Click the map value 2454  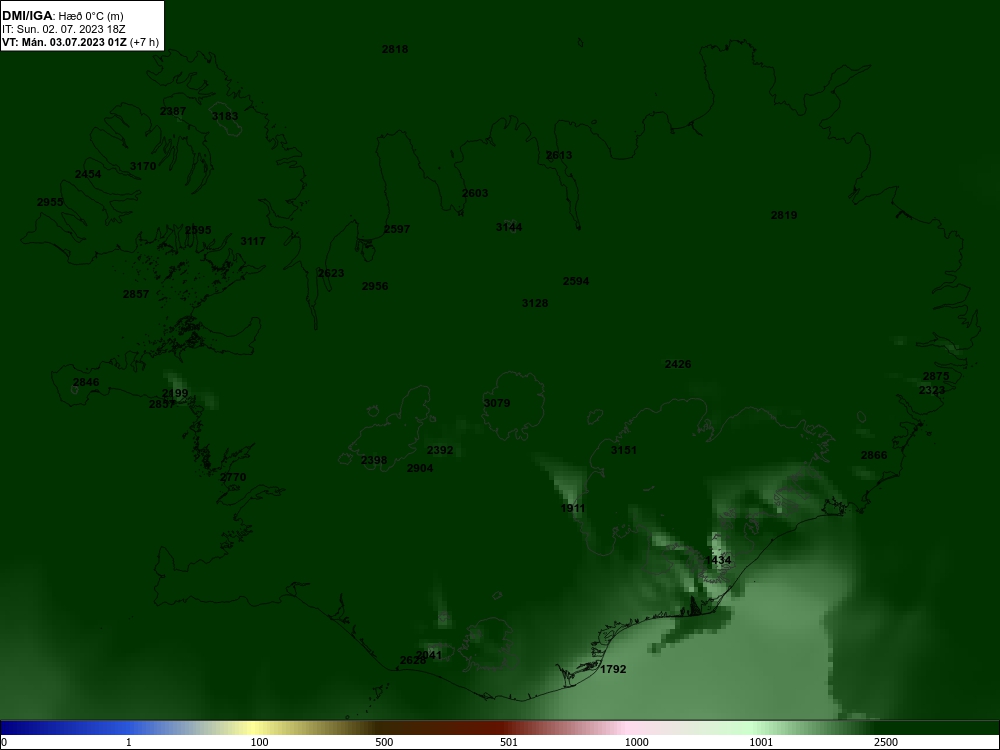(88, 175)
